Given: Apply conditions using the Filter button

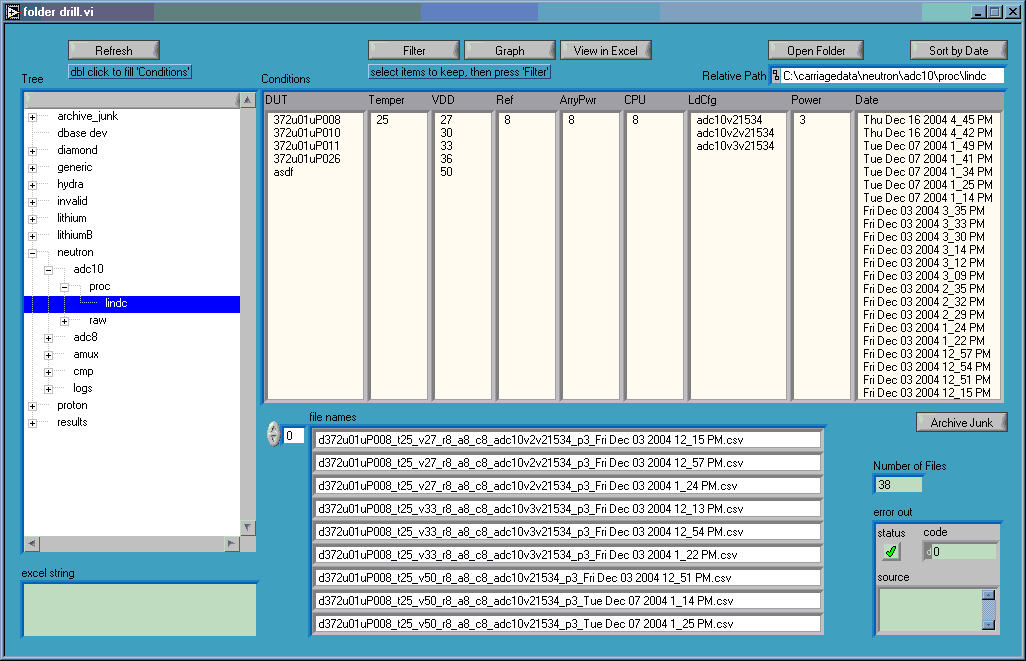Looking at the screenshot, I should 413,49.
